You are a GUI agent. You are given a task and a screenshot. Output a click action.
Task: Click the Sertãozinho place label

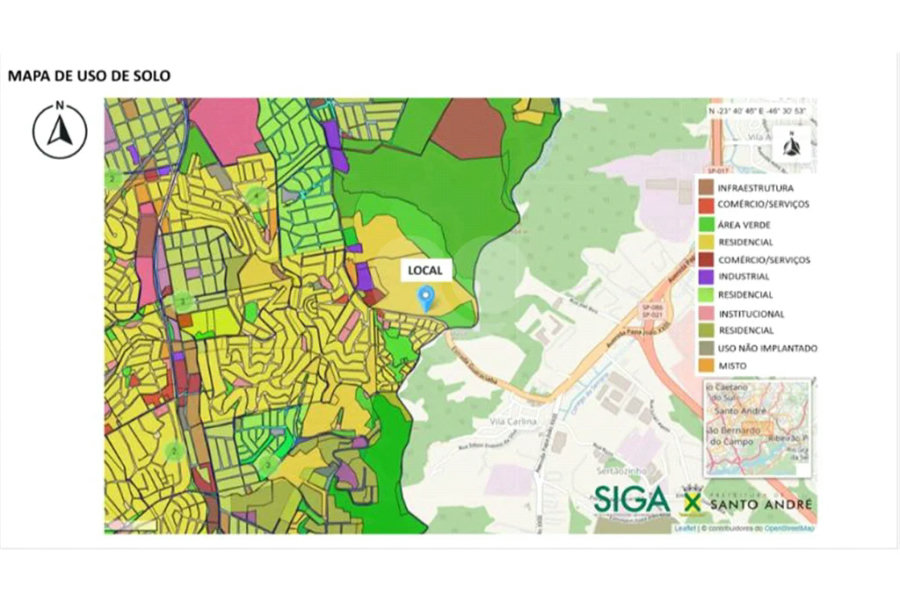tap(621, 470)
